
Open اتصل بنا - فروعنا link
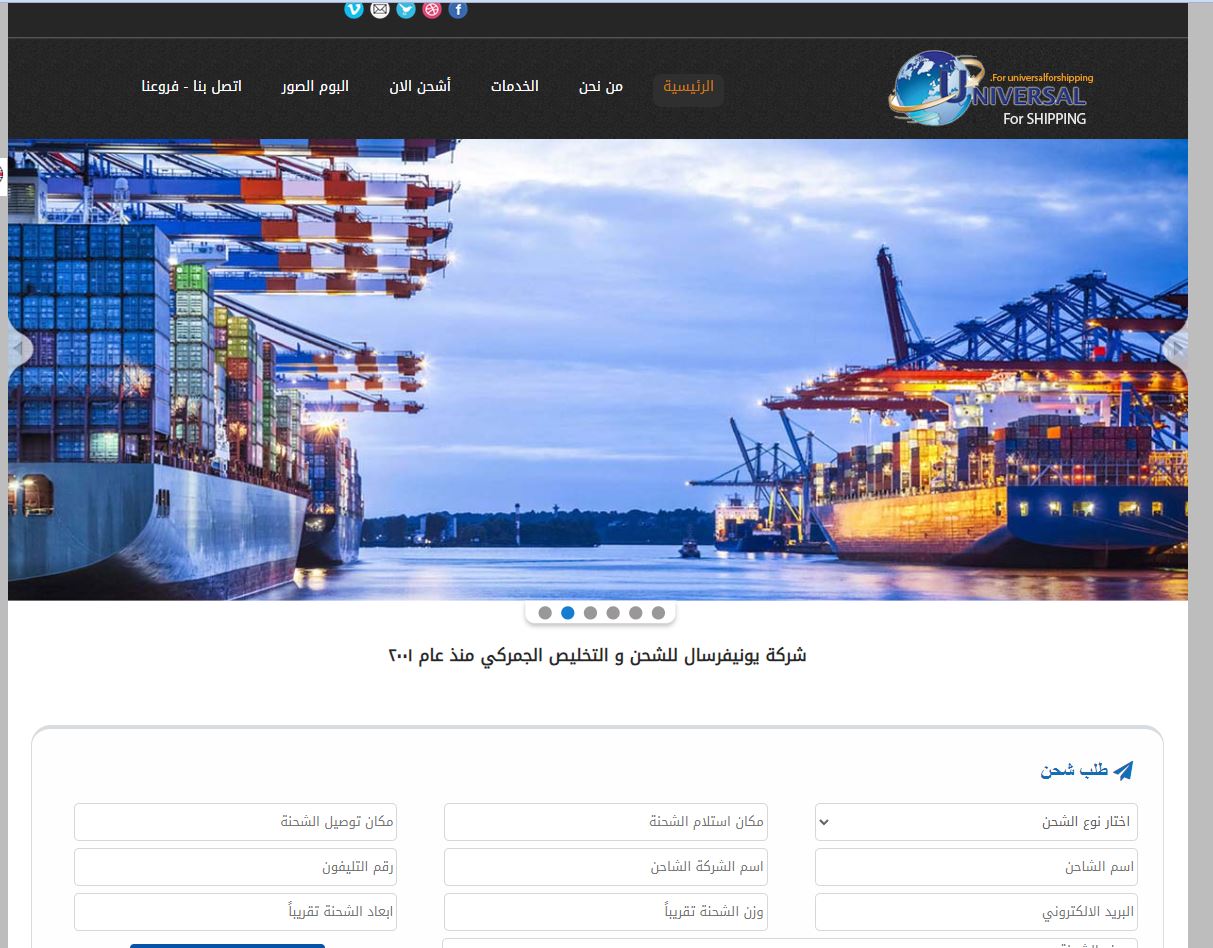(x=191, y=87)
